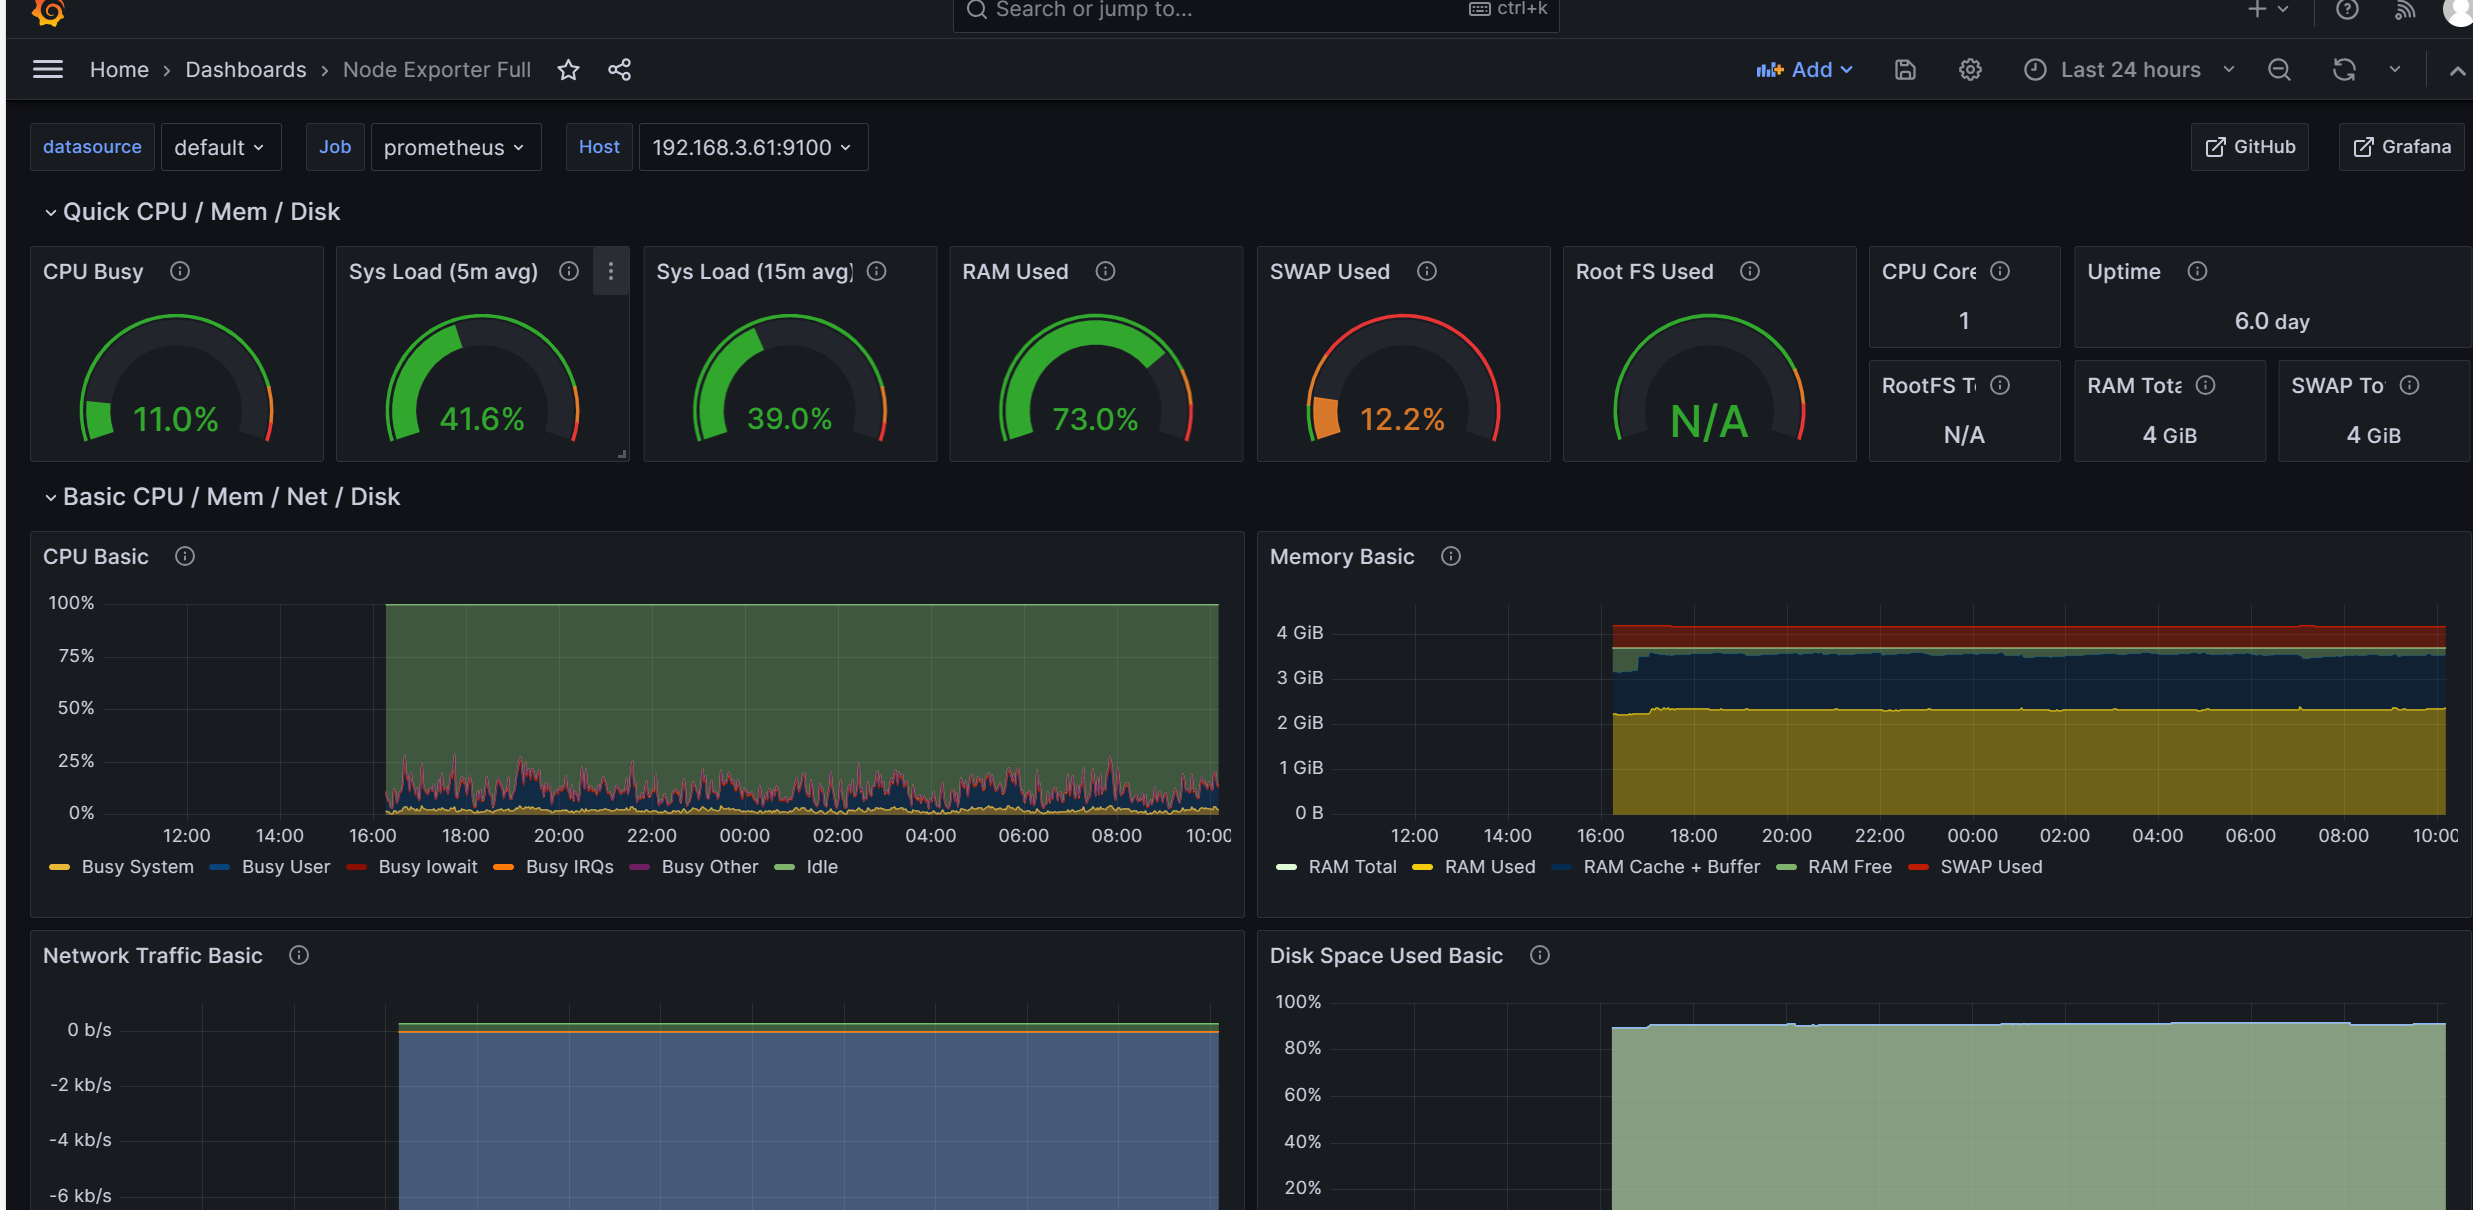
Task: Collapse Basic CPU / Mem / Net / Disk row
Action: (x=222, y=496)
